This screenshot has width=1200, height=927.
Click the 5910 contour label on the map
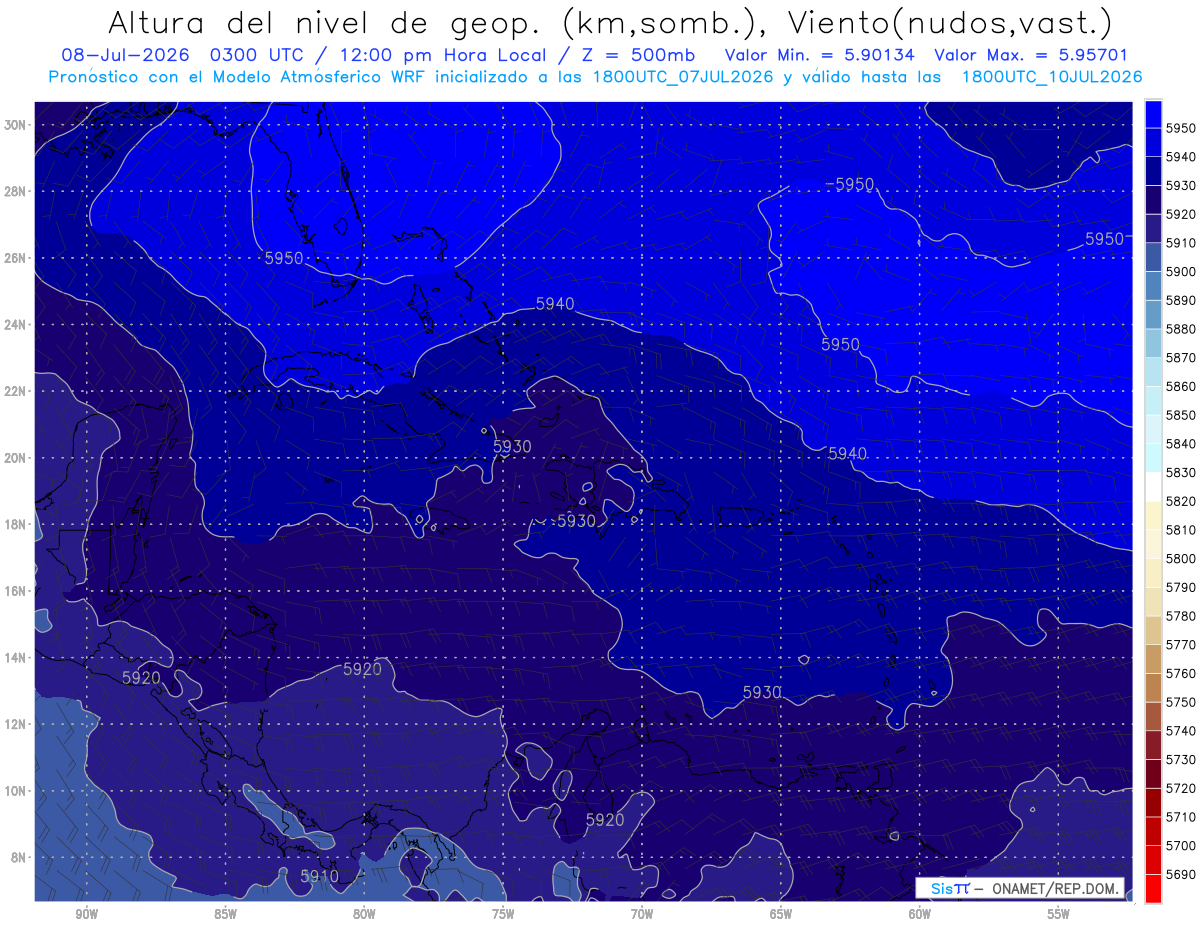[320, 876]
